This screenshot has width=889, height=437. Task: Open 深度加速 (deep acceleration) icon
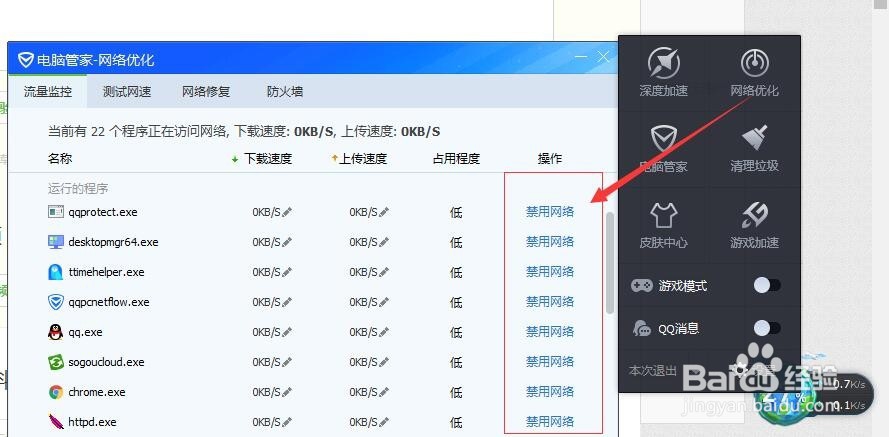coord(663,63)
